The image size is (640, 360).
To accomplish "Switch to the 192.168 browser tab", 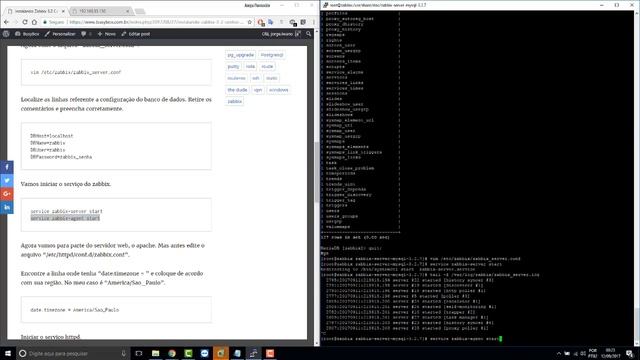I will tap(100, 11).
